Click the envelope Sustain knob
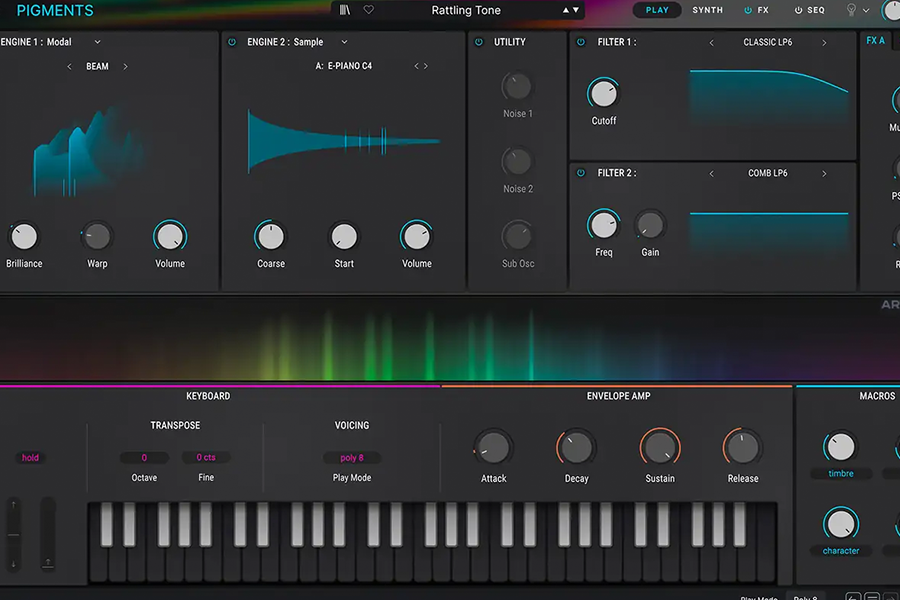This screenshot has width=900, height=600. (660, 448)
